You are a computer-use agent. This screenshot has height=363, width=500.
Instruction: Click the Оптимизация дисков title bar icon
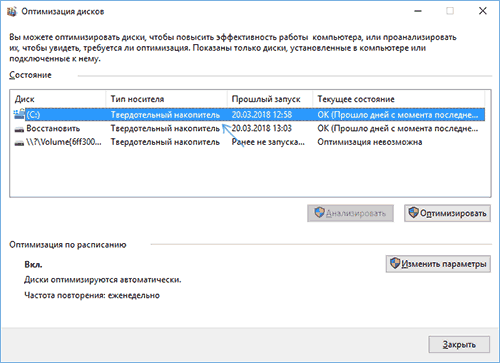click(12, 12)
